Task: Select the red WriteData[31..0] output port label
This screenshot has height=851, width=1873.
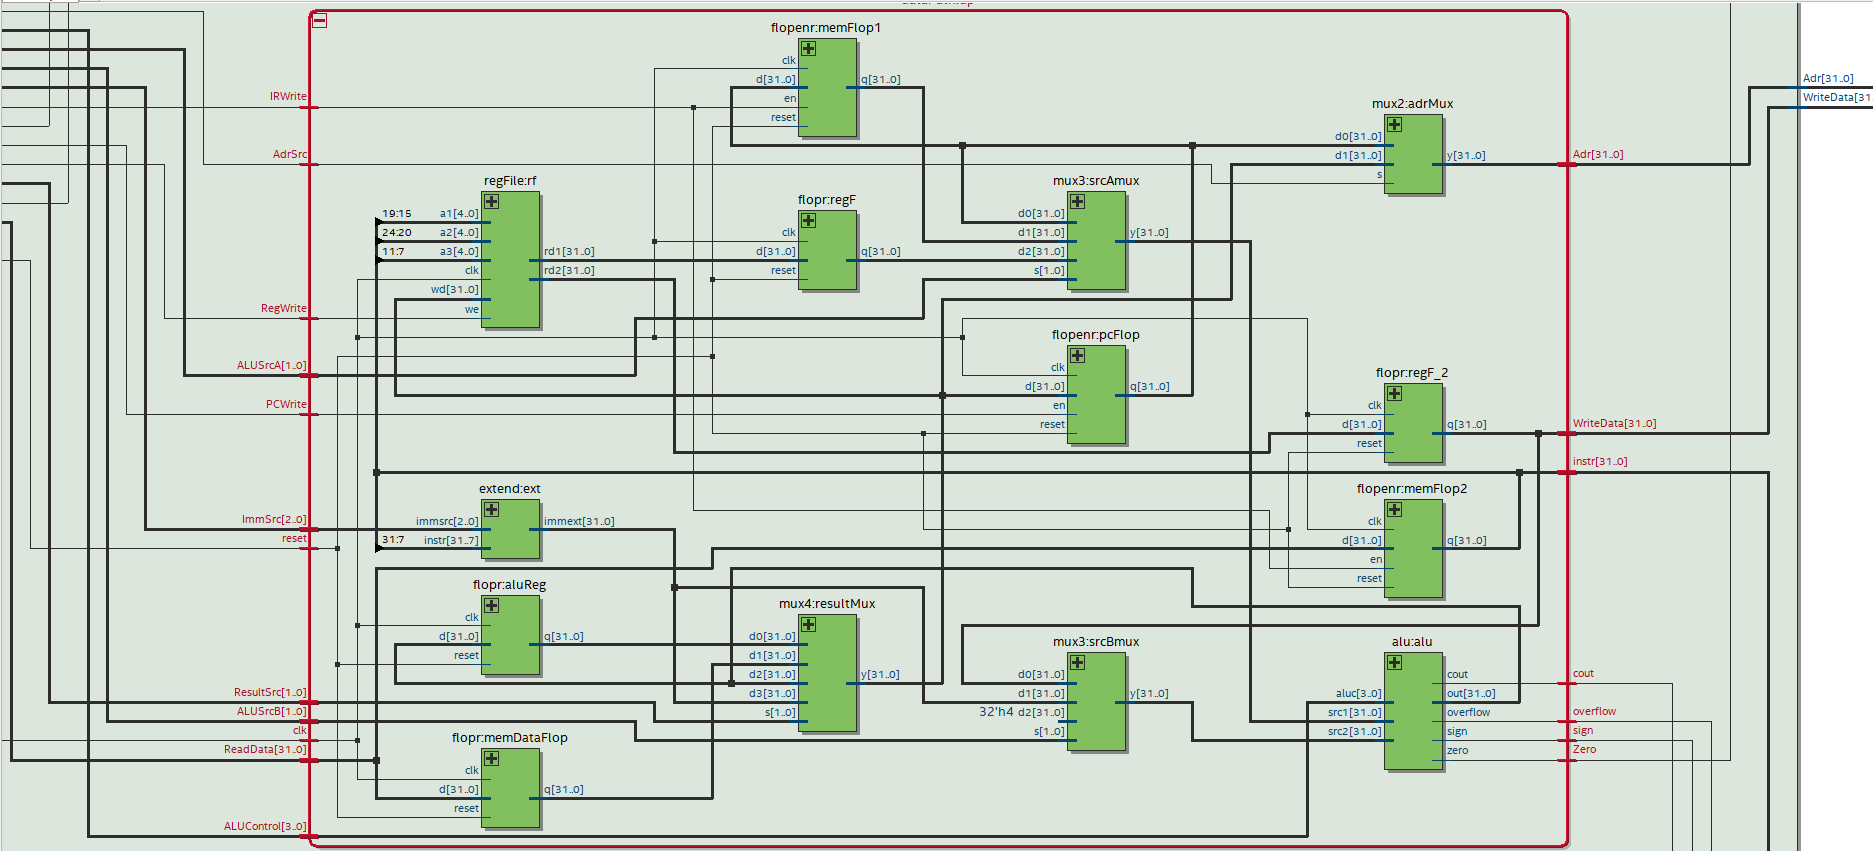Action: click(x=1614, y=424)
